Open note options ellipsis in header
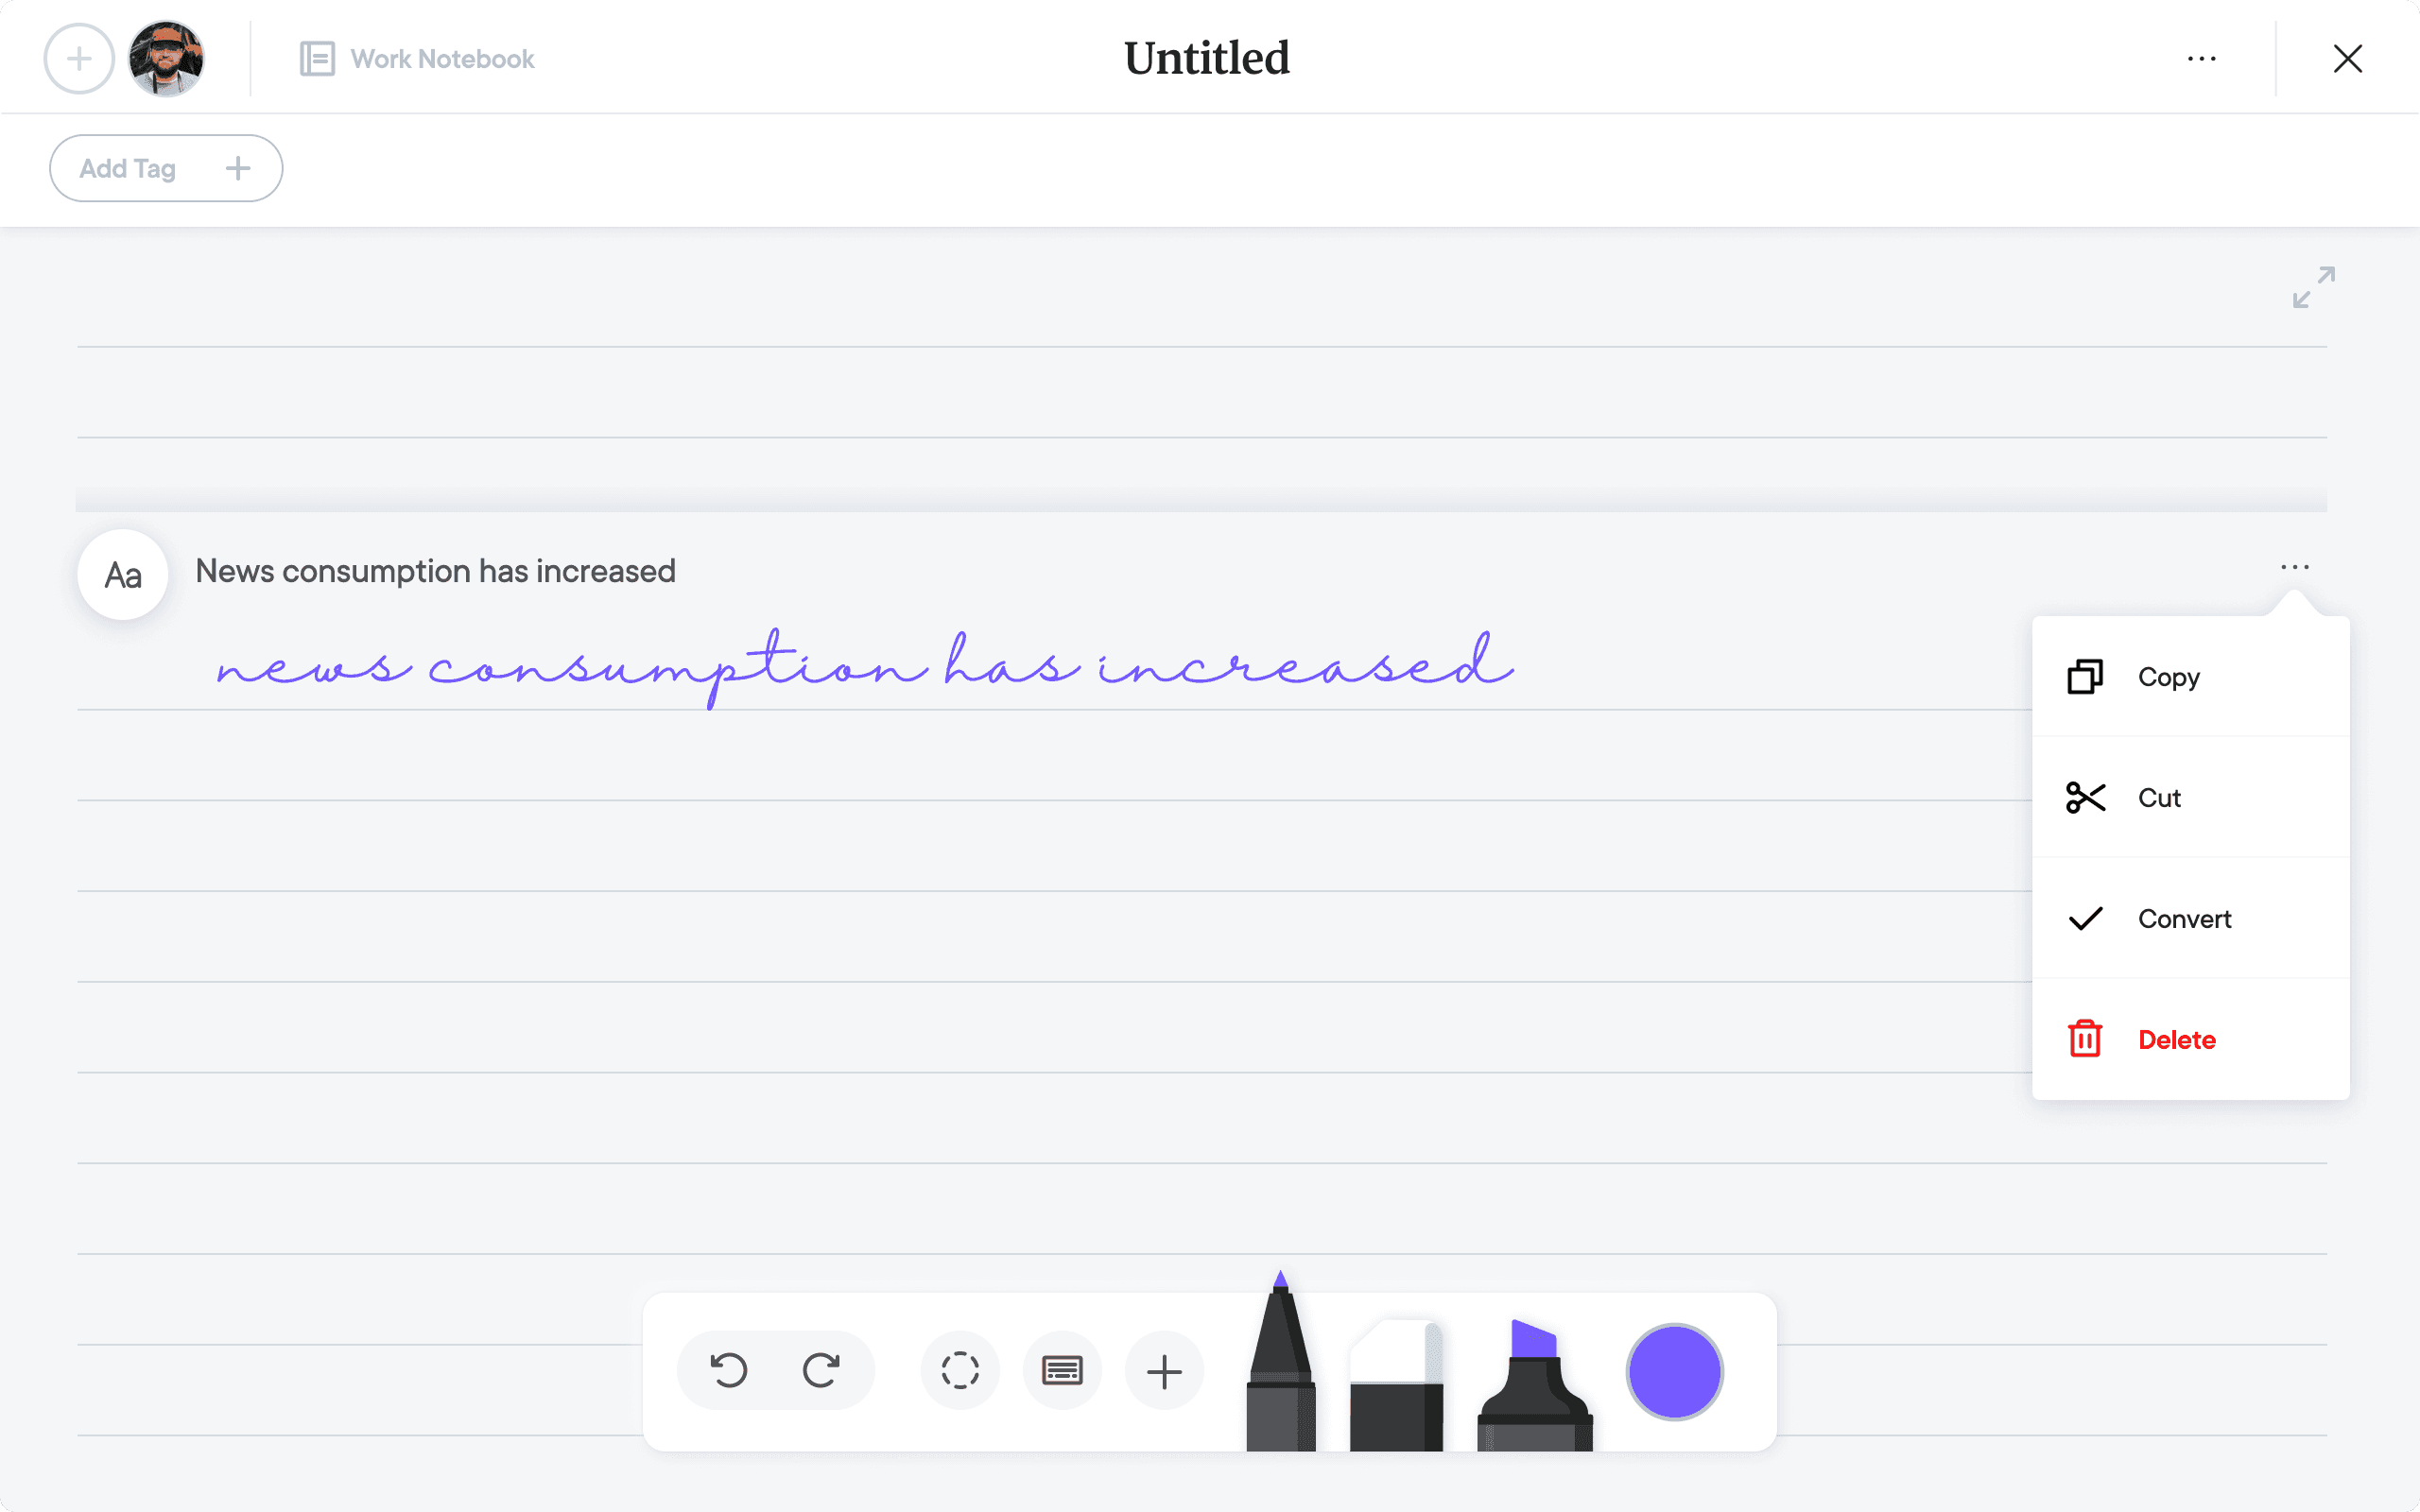 pyautogui.click(x=2201, y=59)
